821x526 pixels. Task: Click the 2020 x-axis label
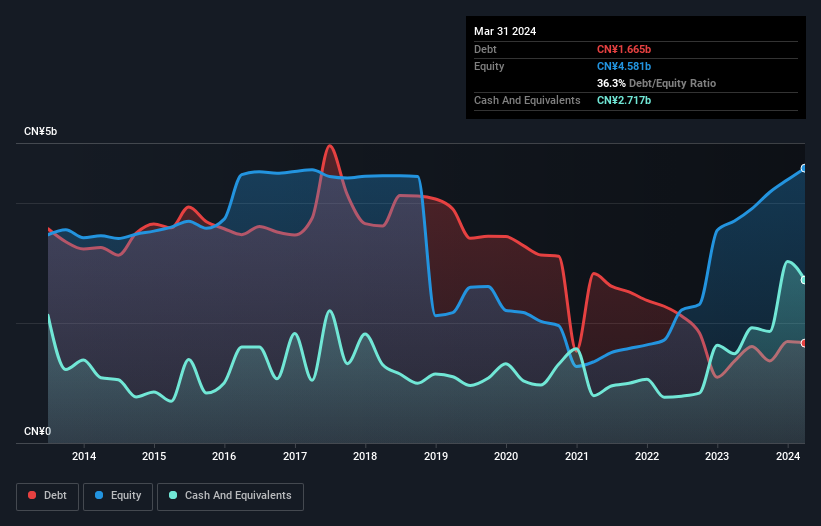coord(506,456)
